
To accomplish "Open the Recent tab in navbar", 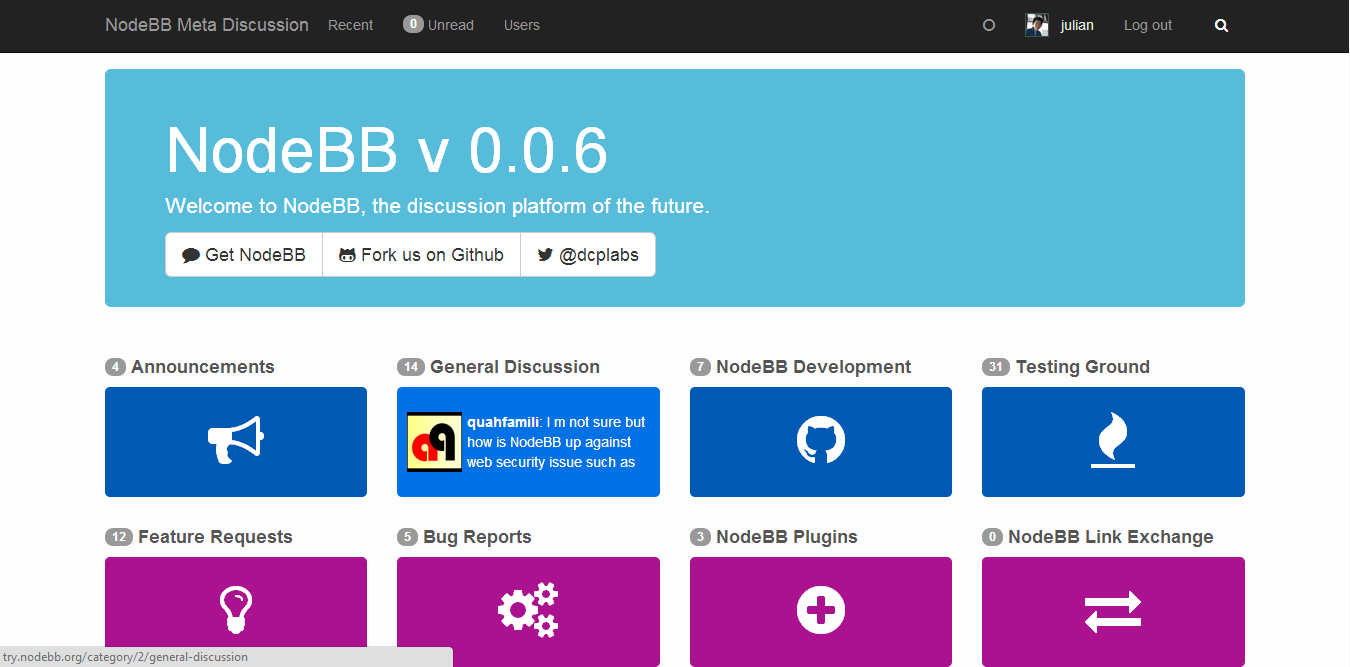I will (350, 25).
